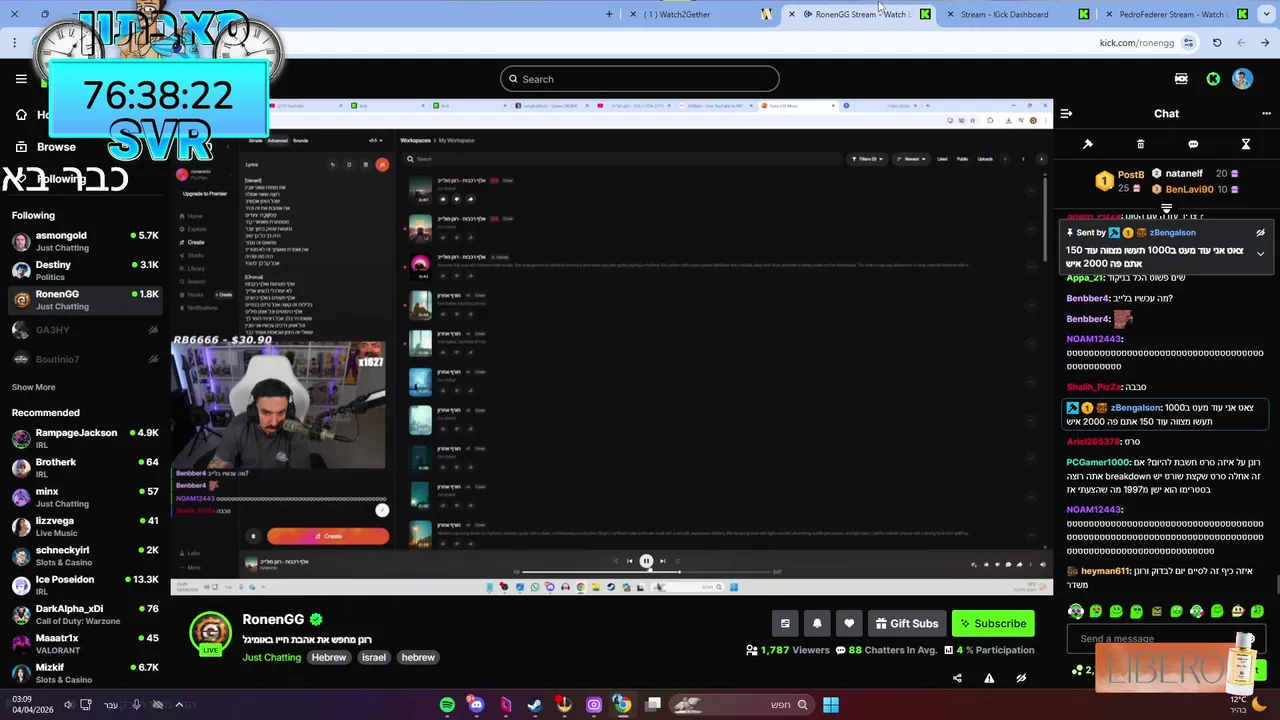
Task: Expand the pinned message chevron
Action: pyautogui.click(x=1260, y=254)
